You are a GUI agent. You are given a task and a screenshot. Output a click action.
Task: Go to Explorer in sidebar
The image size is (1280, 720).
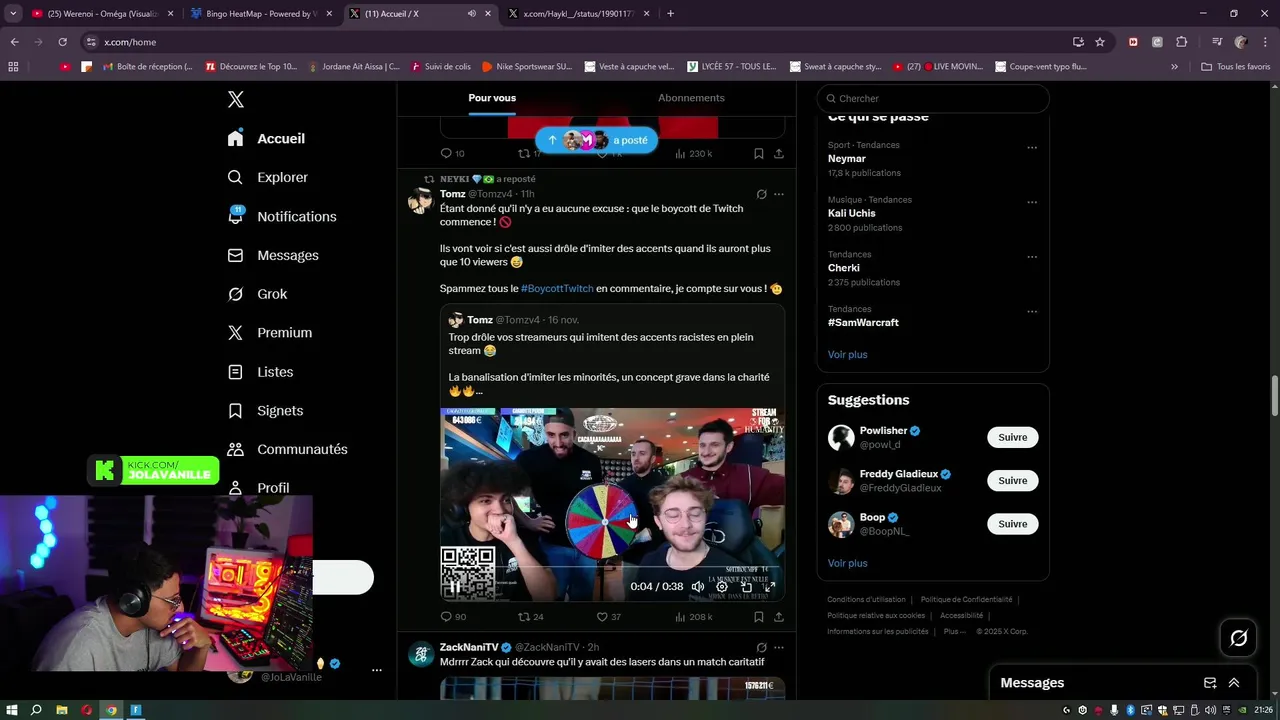pos(267,177)
